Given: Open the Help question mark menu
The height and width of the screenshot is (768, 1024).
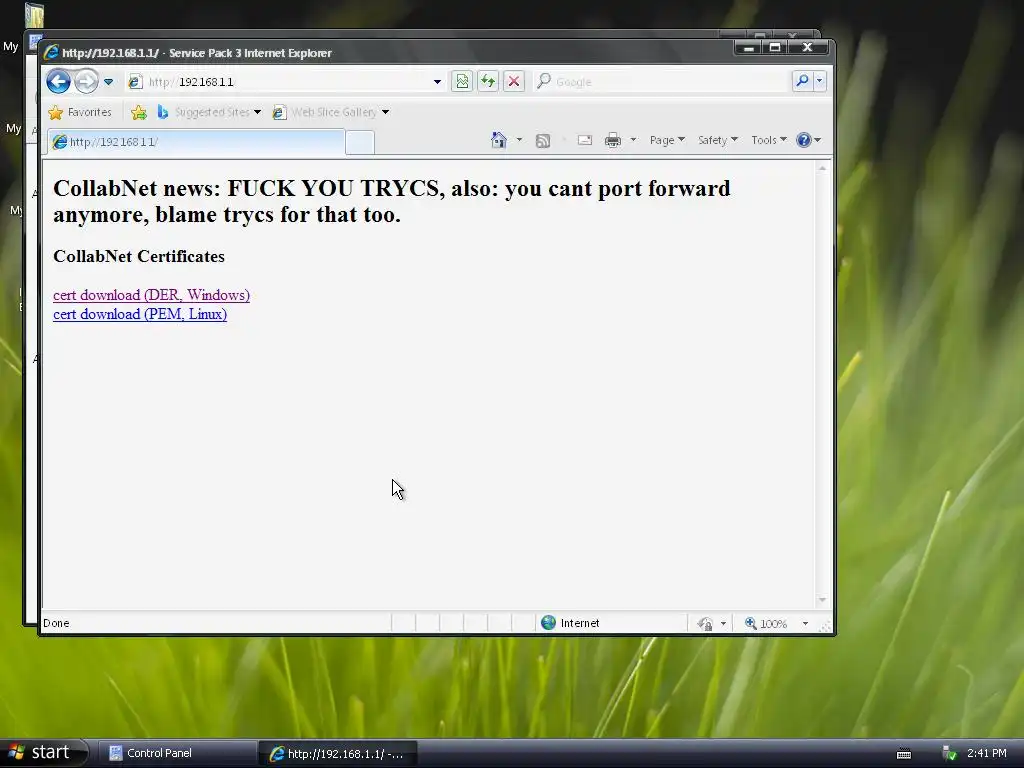Looking at the screenshot, I should pos(808,140).
